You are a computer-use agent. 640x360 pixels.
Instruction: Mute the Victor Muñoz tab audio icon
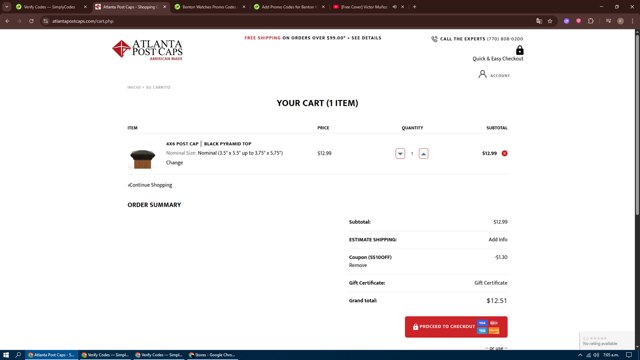(394, 7)
